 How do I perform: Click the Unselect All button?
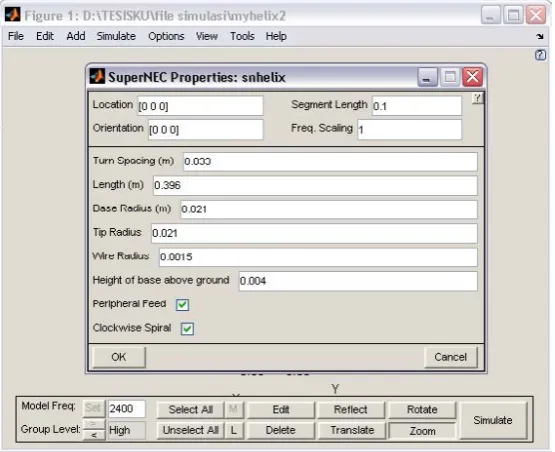pyautogui.click(x=190, y=430)
